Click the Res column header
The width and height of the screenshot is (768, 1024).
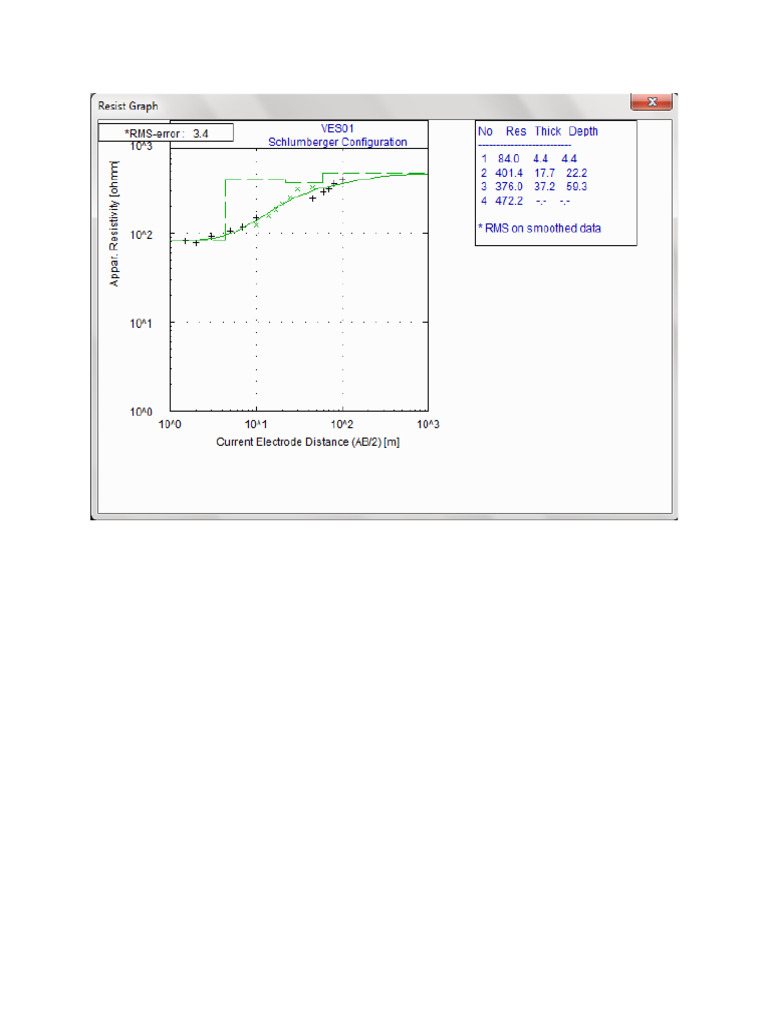(x=516, y=131)
